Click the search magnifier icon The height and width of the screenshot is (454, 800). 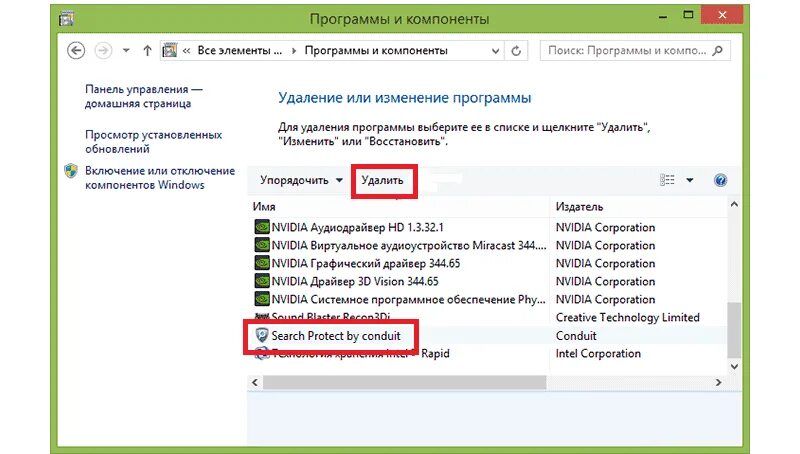[x=718, y=51]
